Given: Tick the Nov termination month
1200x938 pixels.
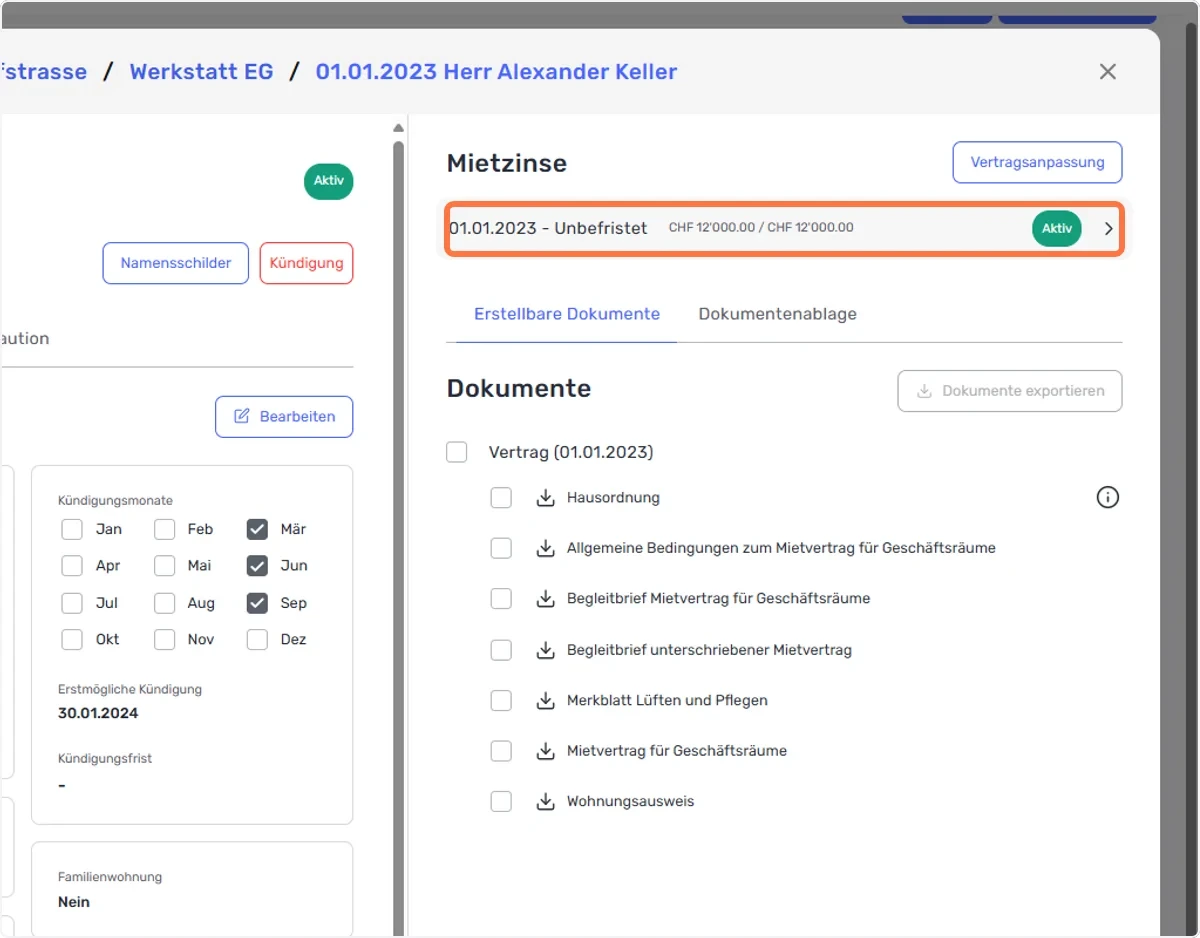Looking at the screenshot, I should tap(165, 640).
